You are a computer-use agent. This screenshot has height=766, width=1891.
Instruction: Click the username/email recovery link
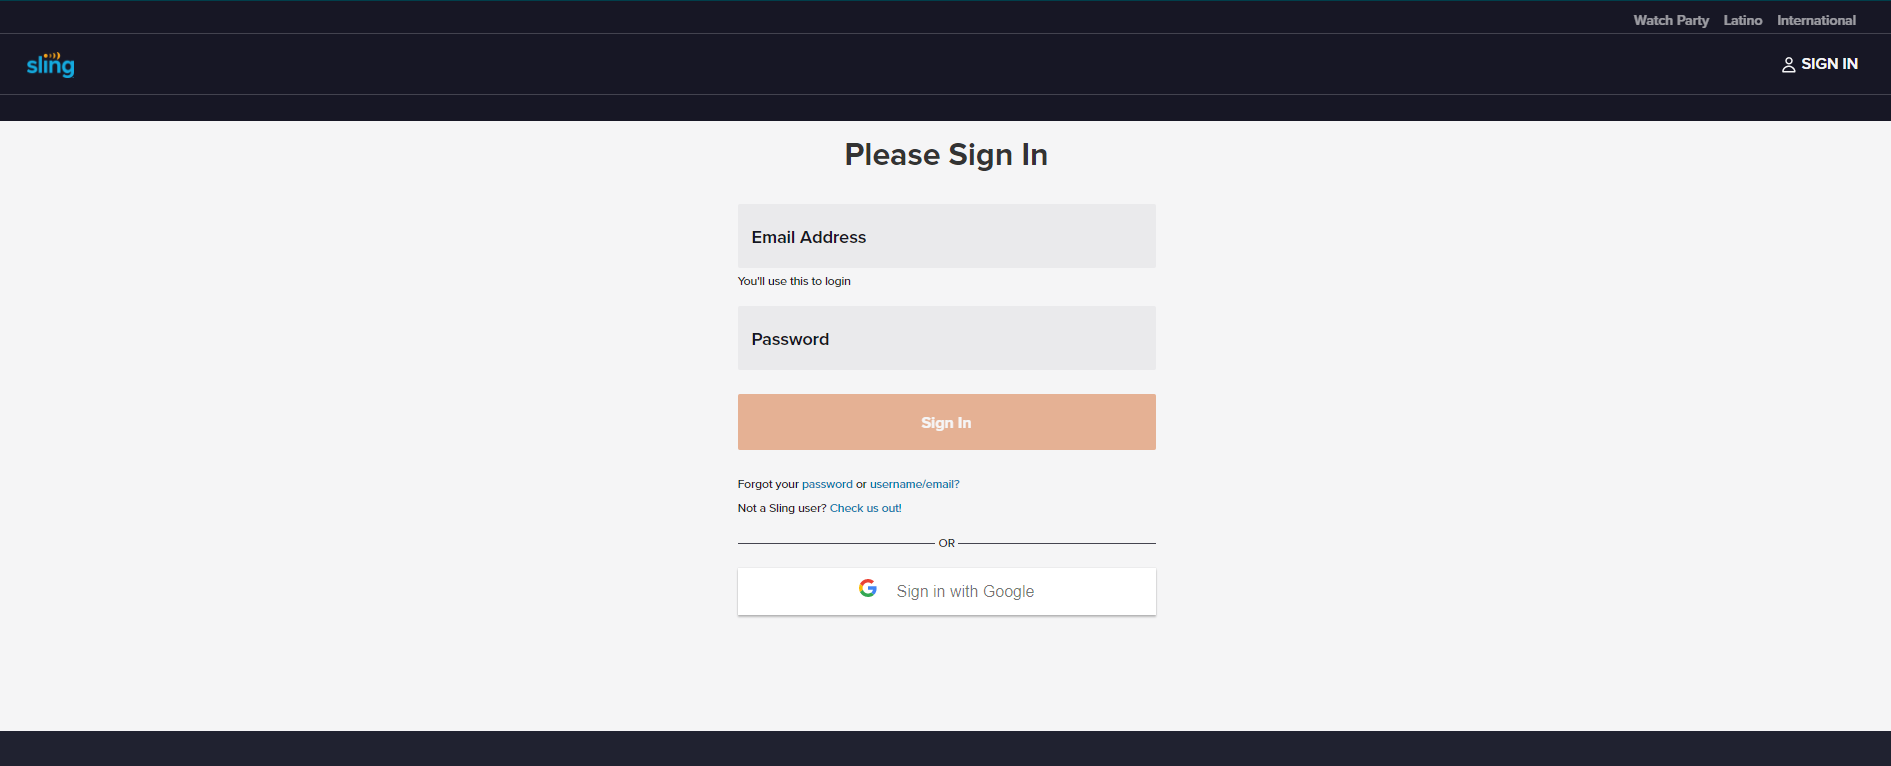click(x=912, y=483)
